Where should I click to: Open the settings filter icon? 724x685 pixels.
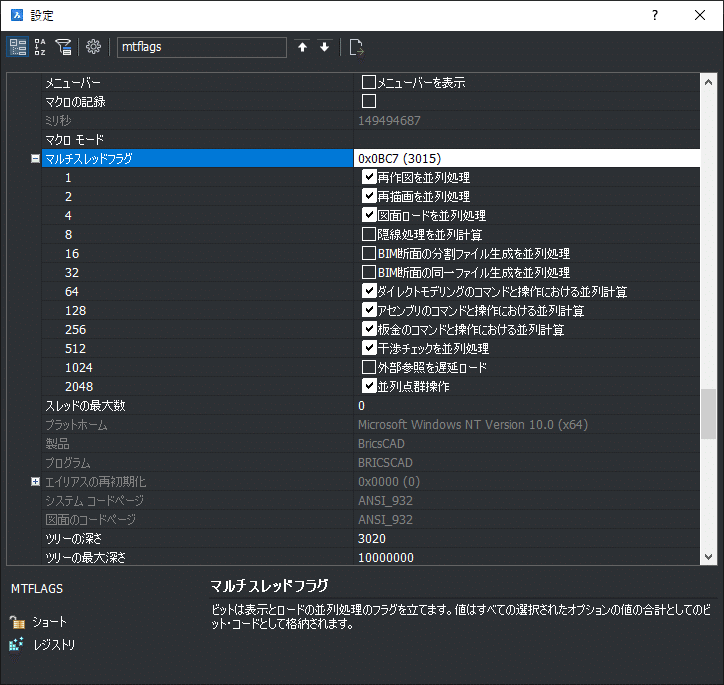pos(63,47)
